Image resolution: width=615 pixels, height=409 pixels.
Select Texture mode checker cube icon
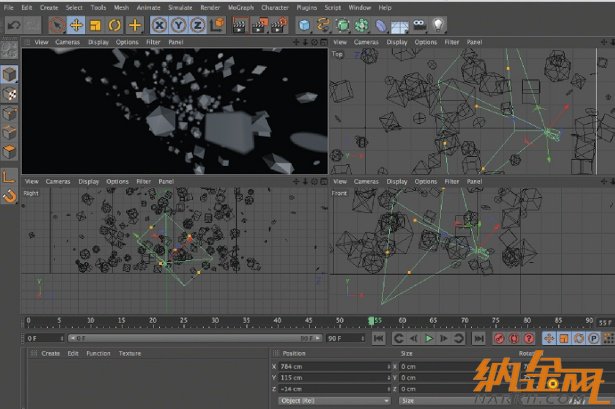[9, 94]
